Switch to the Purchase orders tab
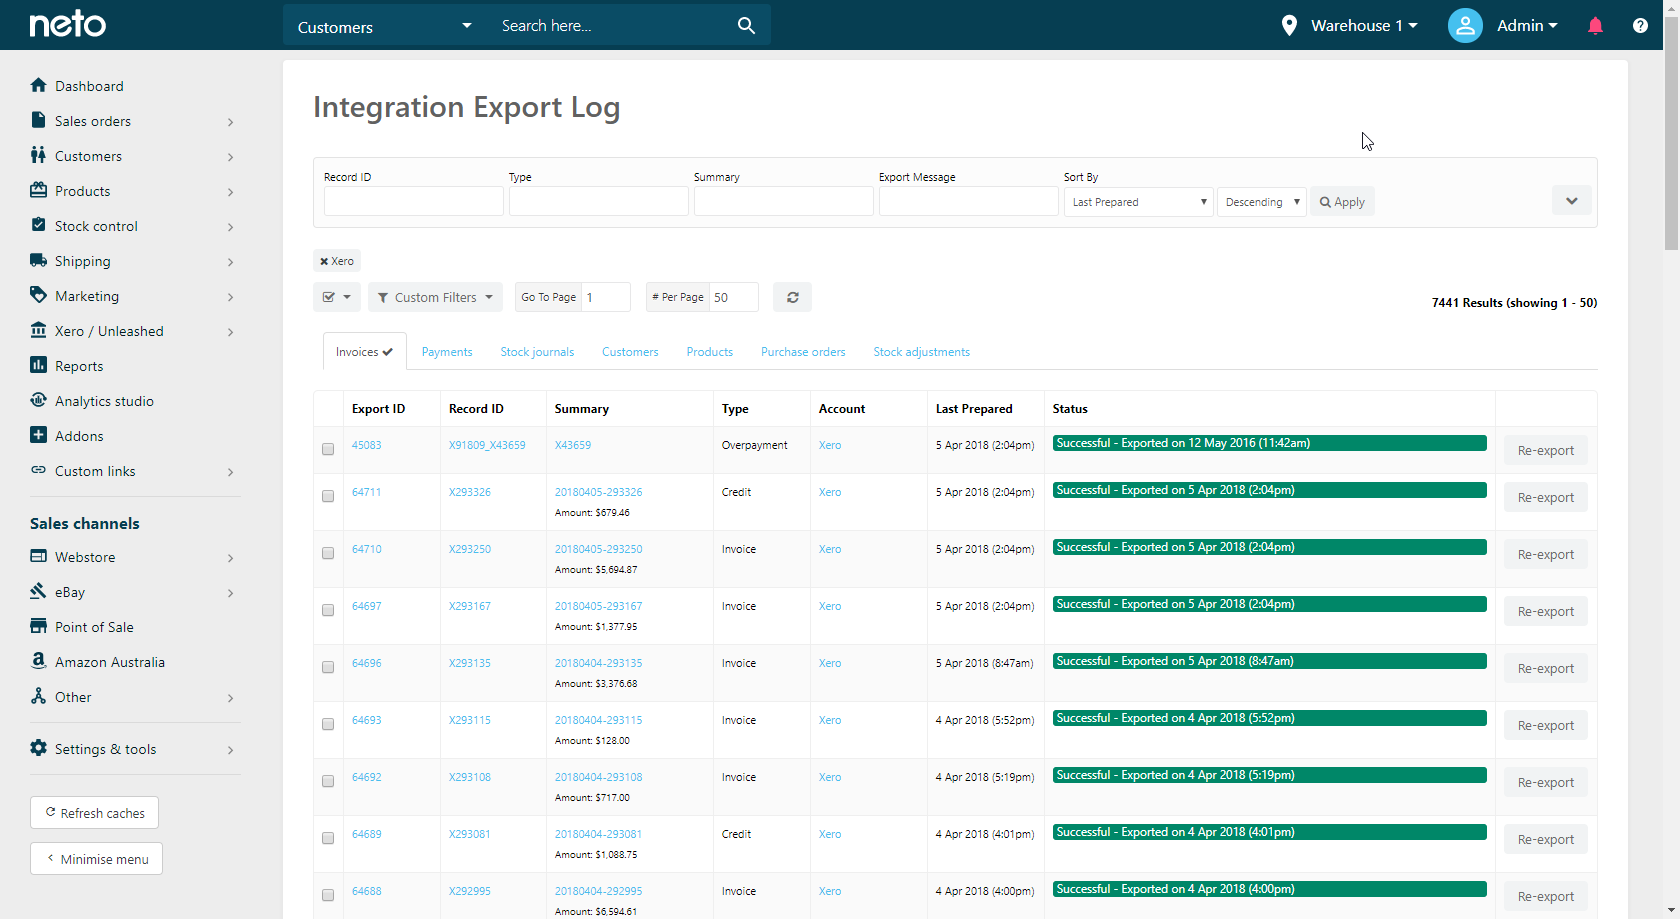Screen dimensions: 1680x919 803,352
